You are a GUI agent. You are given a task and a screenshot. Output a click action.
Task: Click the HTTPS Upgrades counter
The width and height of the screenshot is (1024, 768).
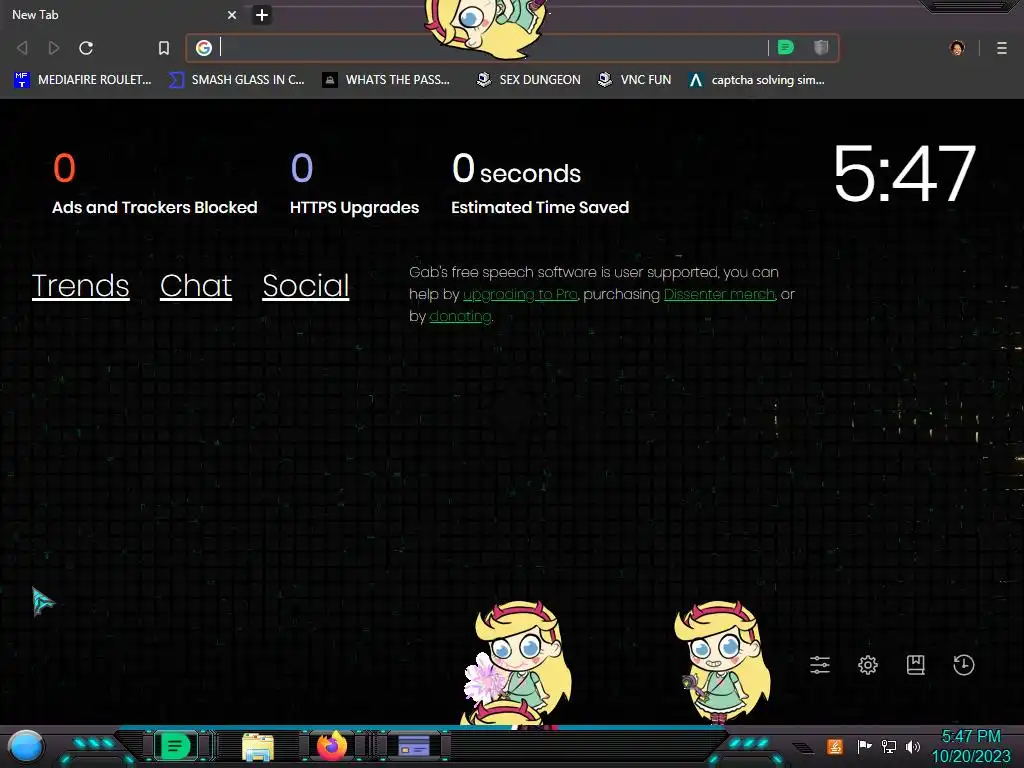pos(354,184)
